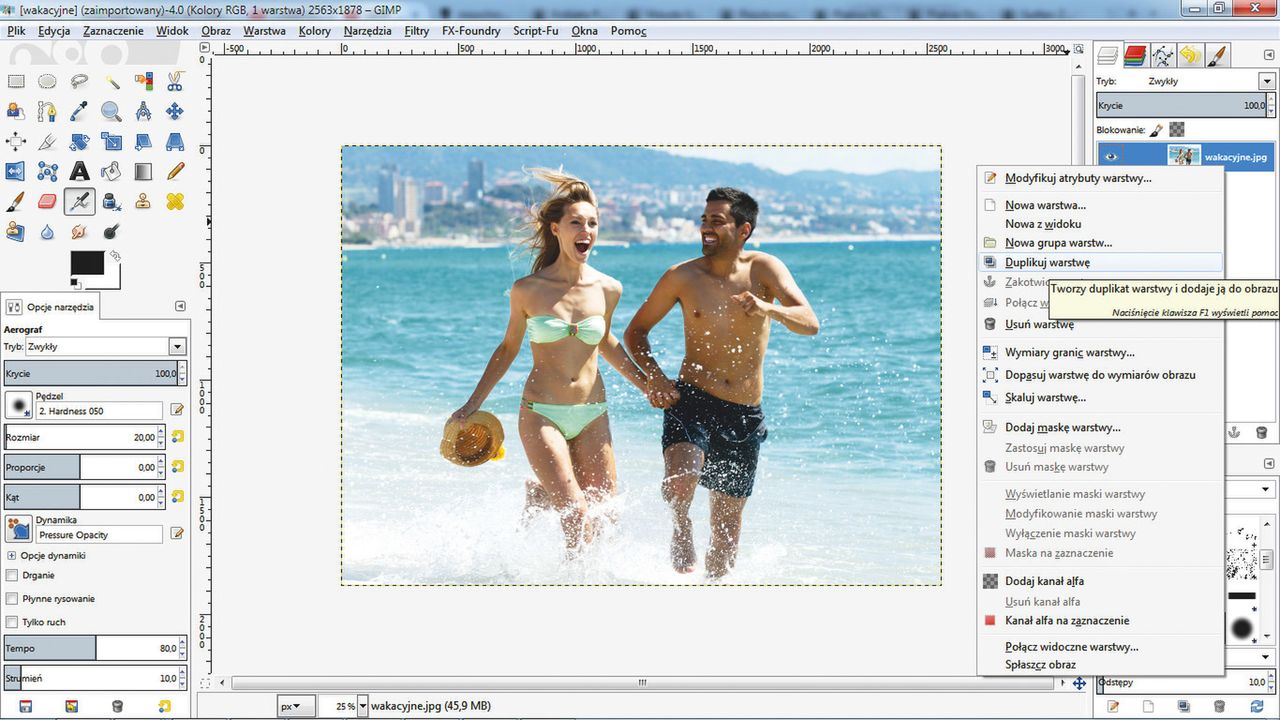Select the Measure compass tool
The width and height of the screenshot is (1280, 720).
coord(143,112)
